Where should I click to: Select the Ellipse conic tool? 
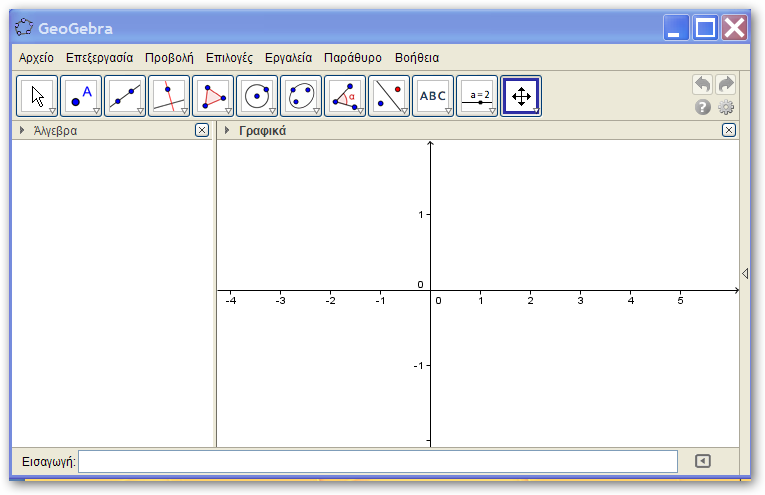tap(301, 96)
